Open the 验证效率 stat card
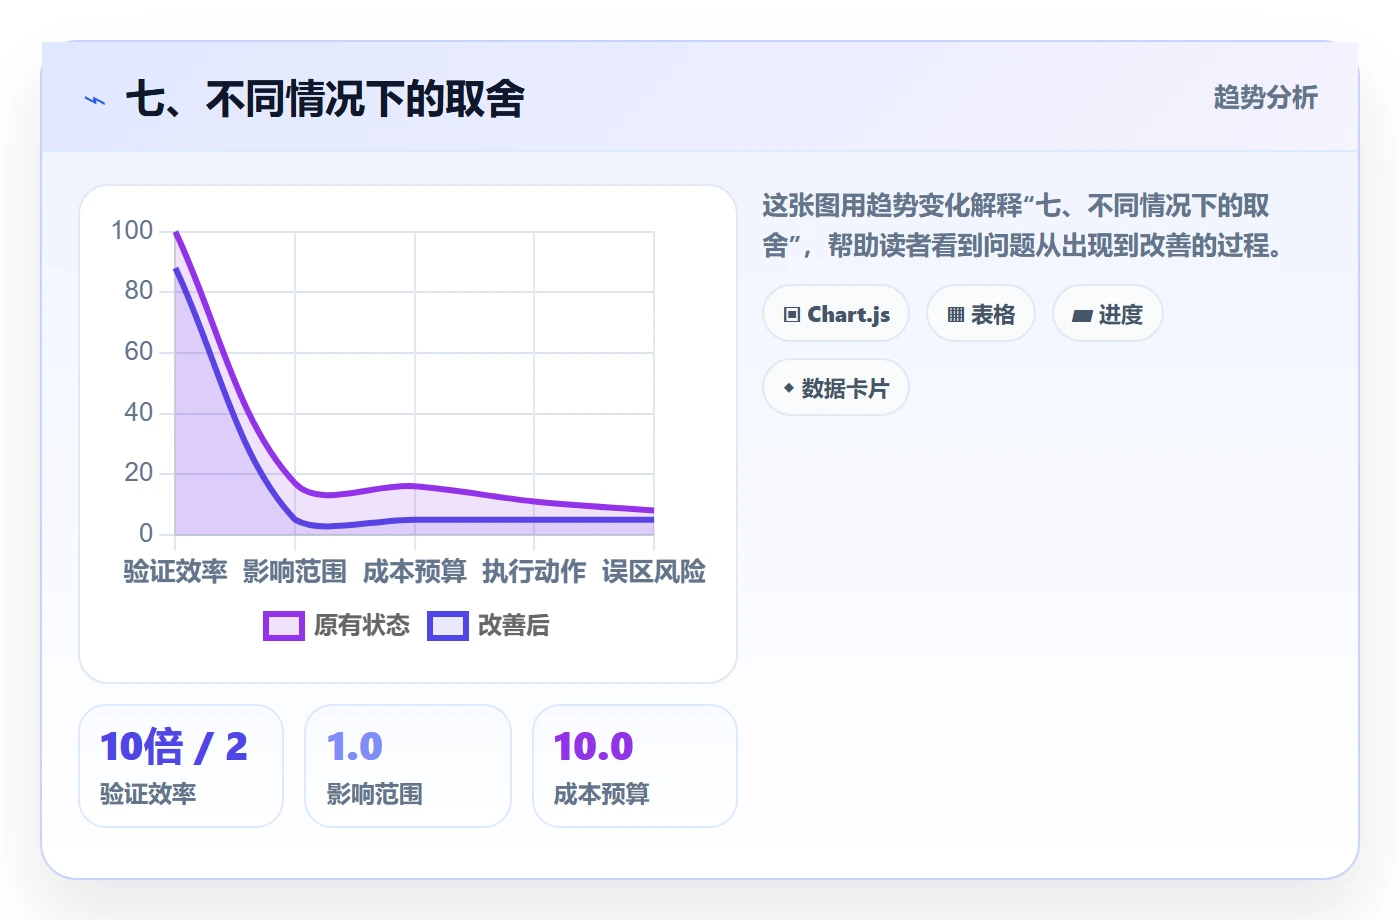This screenshot has height=920, width=1400. [x=181, y=766]
